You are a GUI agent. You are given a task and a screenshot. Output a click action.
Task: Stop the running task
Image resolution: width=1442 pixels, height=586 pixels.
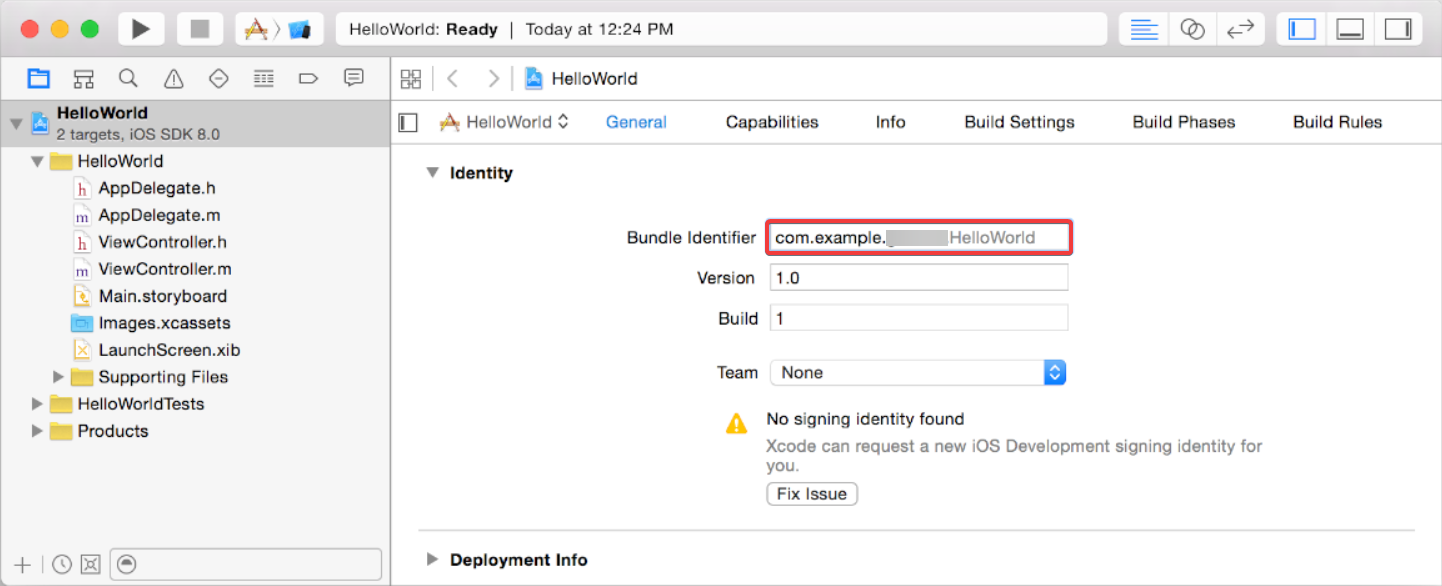200,29
